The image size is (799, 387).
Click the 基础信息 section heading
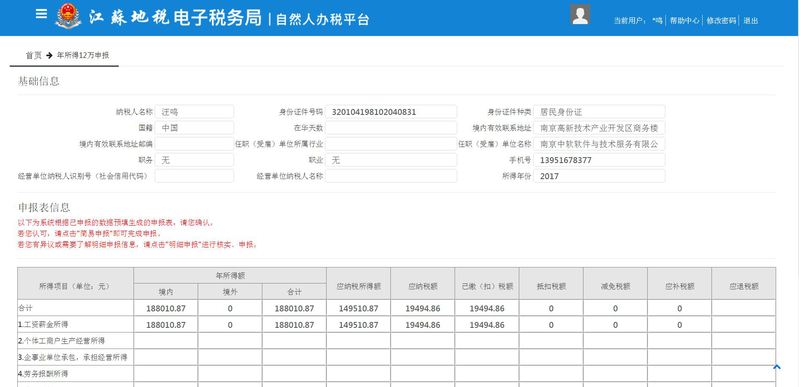[x=39, y=81]
